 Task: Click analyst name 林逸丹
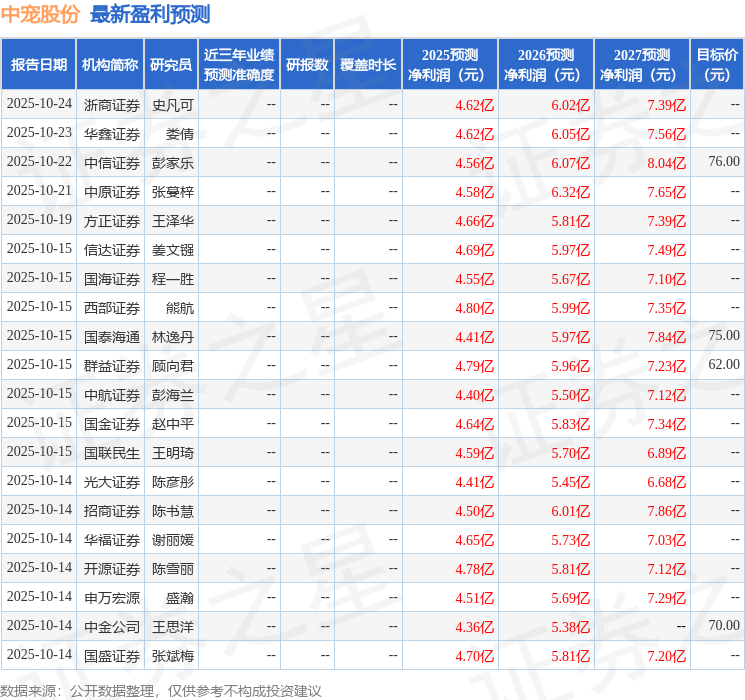tap(173, 337)
